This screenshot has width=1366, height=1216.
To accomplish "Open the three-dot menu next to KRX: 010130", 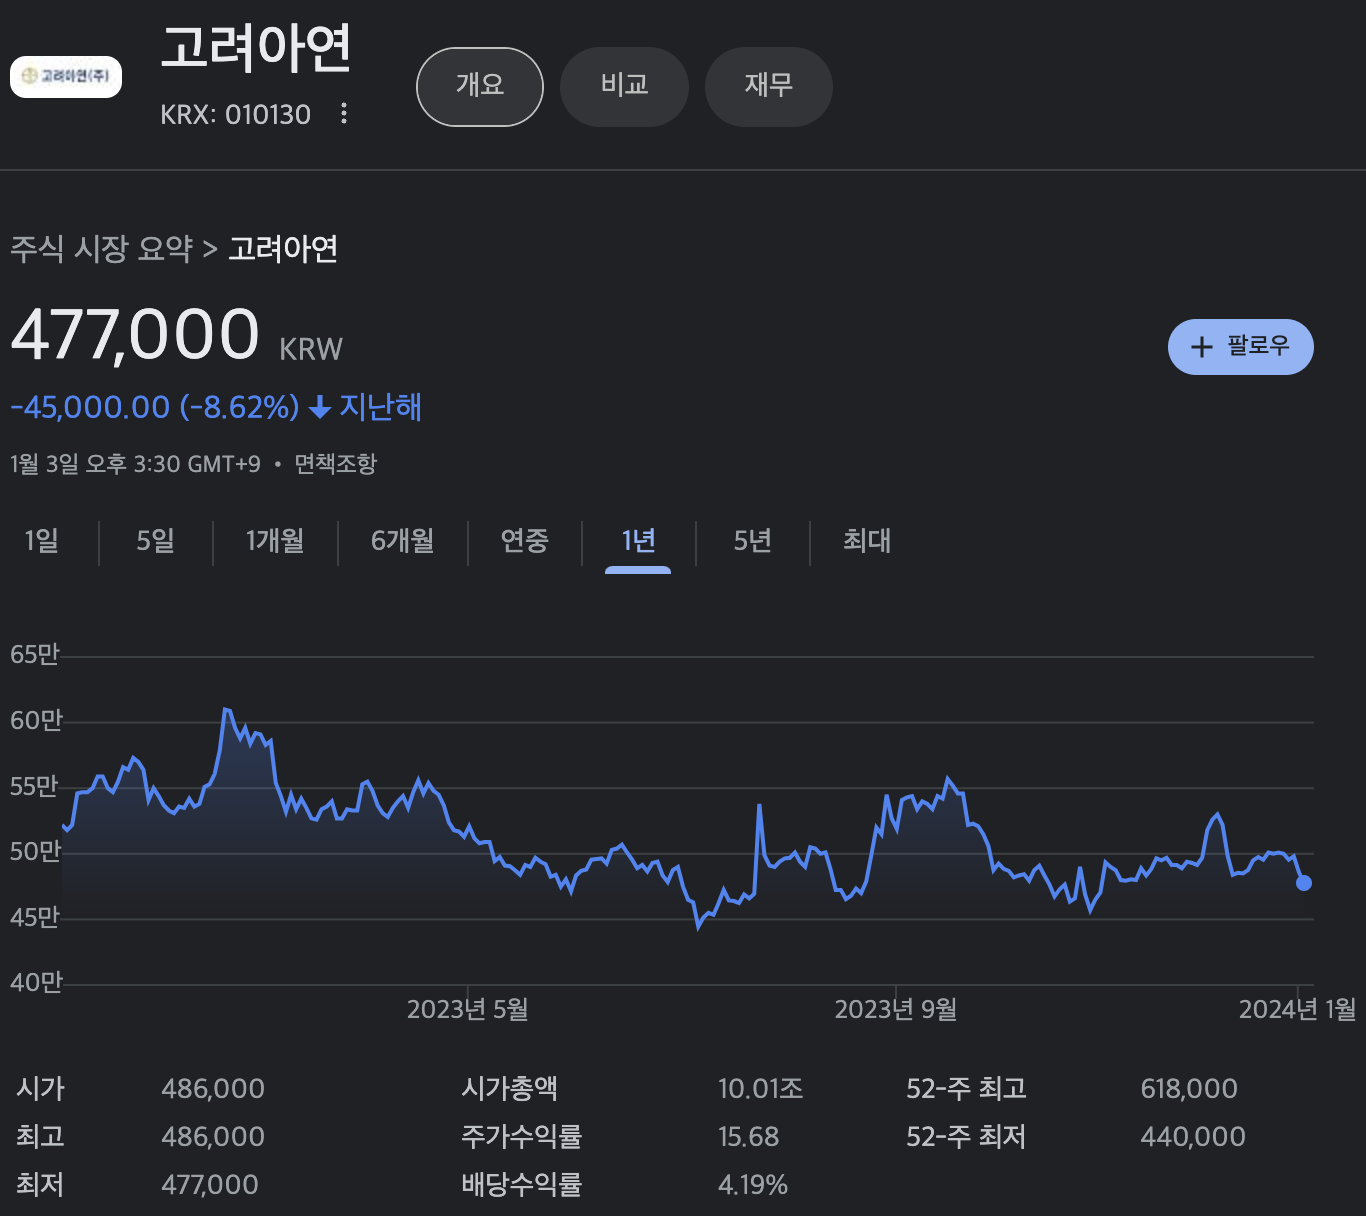I will coord(344,113).
